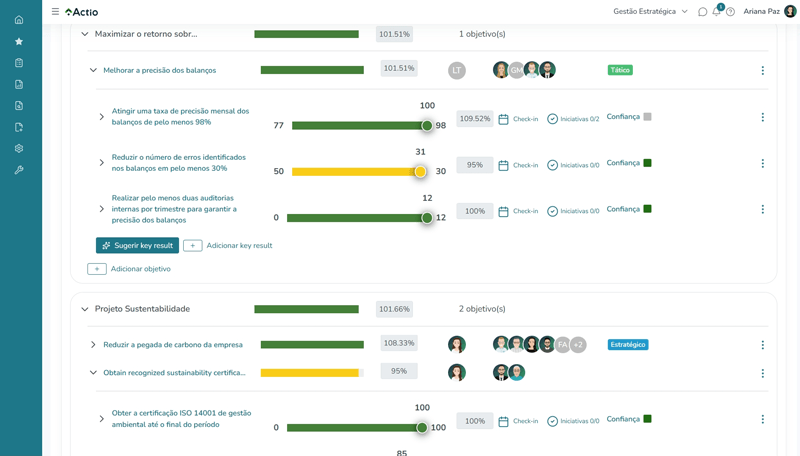
Task: Open the help question mark icon
Action: [x=731, y=12]
